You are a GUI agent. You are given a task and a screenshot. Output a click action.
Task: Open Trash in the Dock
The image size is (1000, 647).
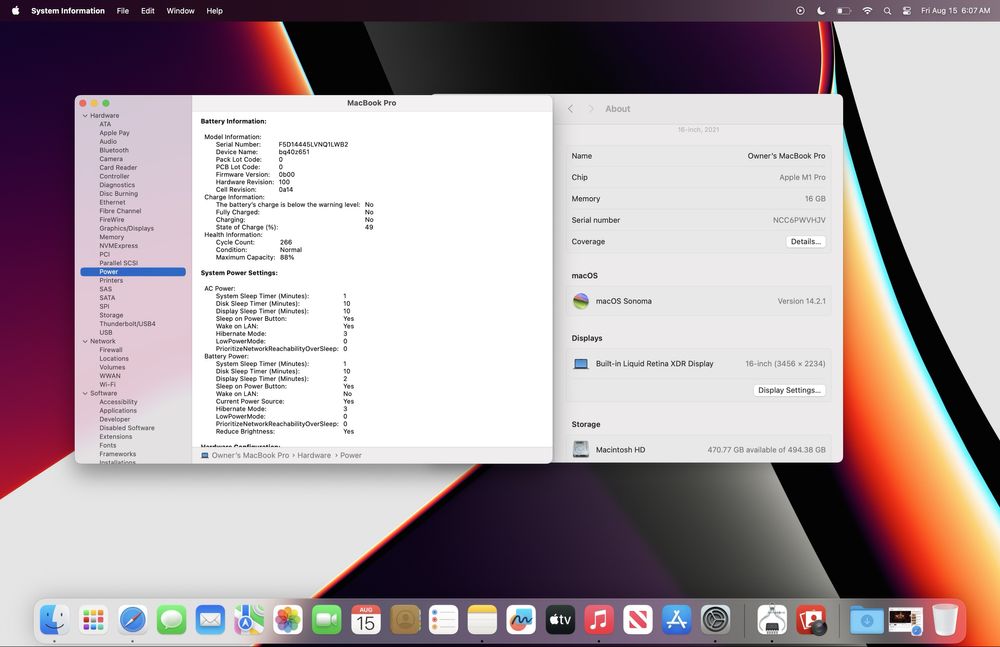pos(945,620)
